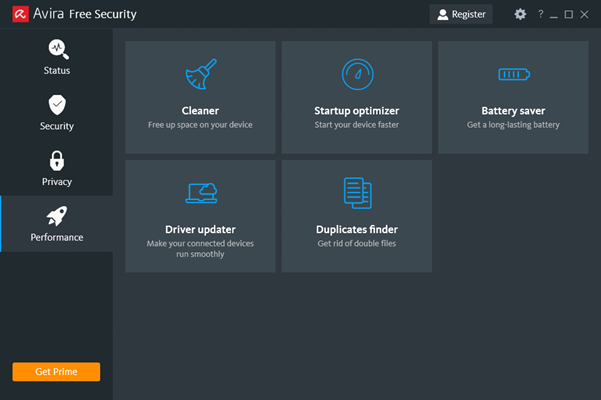Open the Startup optimizer title
Screen dimensions: 601x400
356,111
